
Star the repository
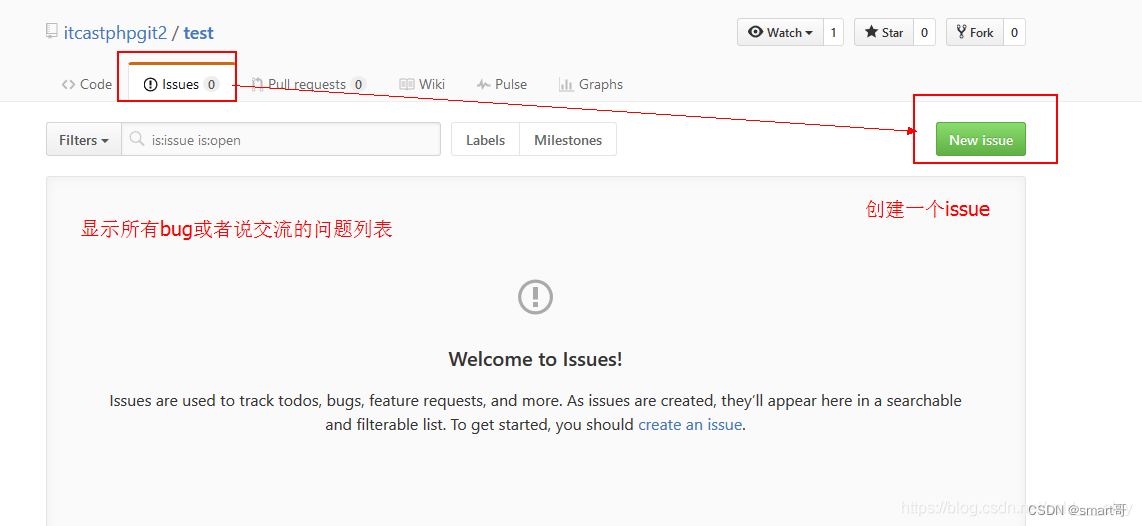[x=883, y=32]
